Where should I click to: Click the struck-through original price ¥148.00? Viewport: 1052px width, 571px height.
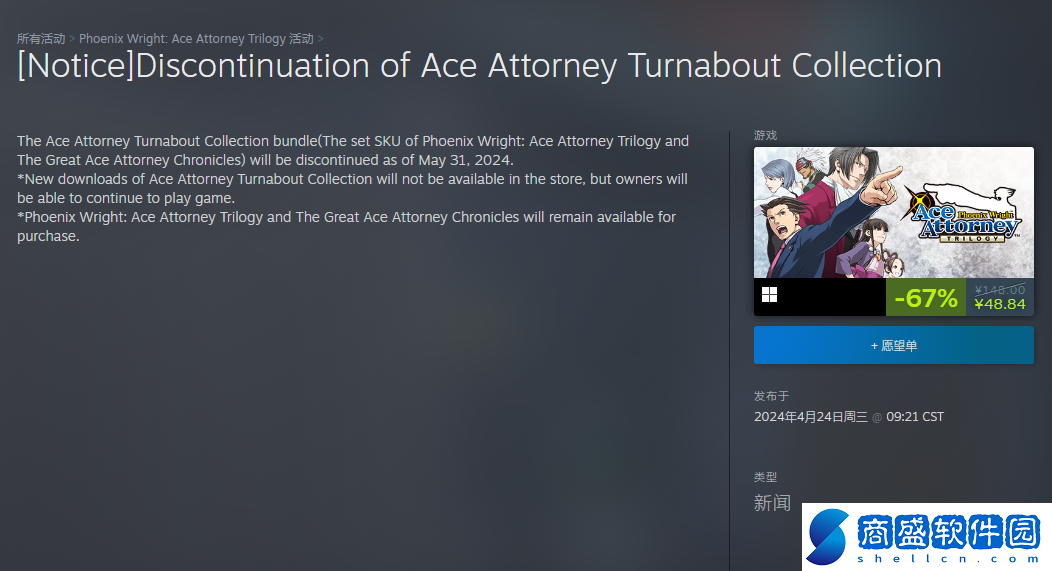999,289
